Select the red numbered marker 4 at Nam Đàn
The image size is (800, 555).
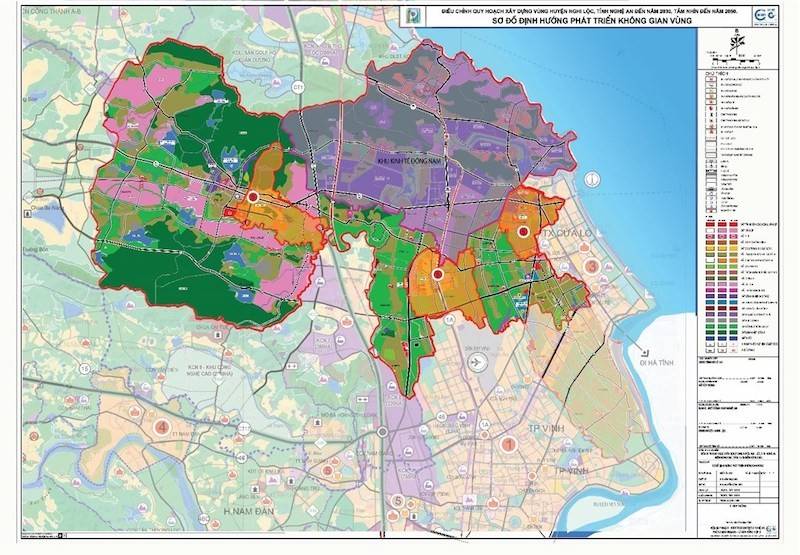point(161,427)
